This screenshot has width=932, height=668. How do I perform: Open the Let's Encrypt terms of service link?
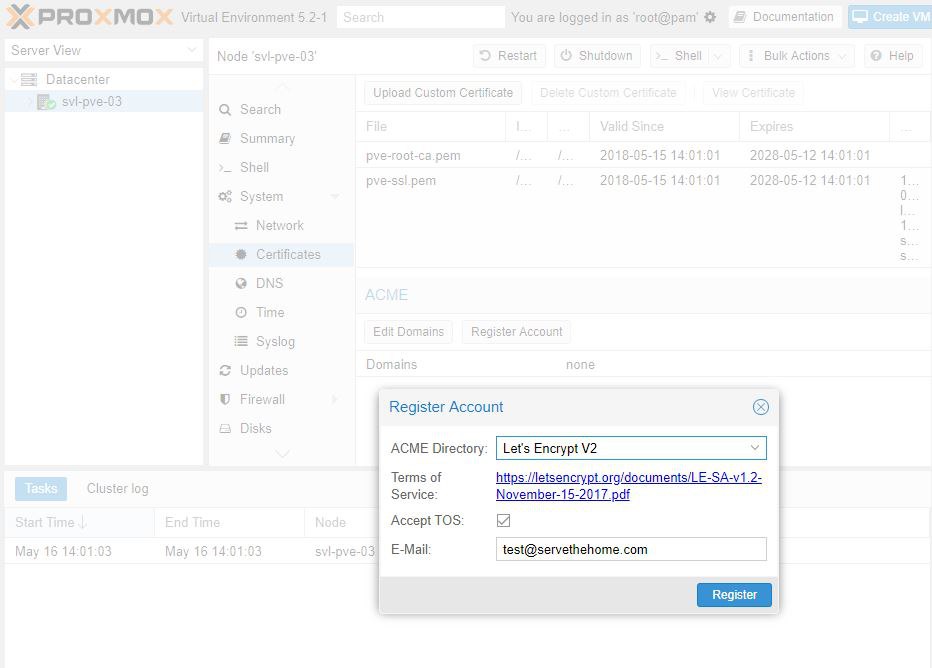pos(628,486)
